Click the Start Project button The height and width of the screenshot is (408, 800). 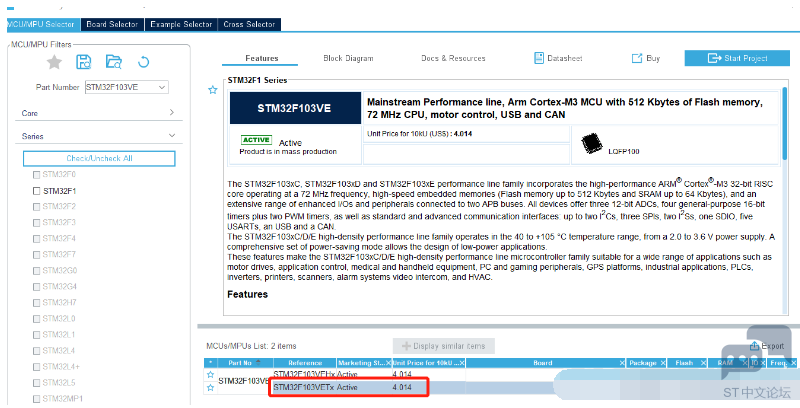737,58
